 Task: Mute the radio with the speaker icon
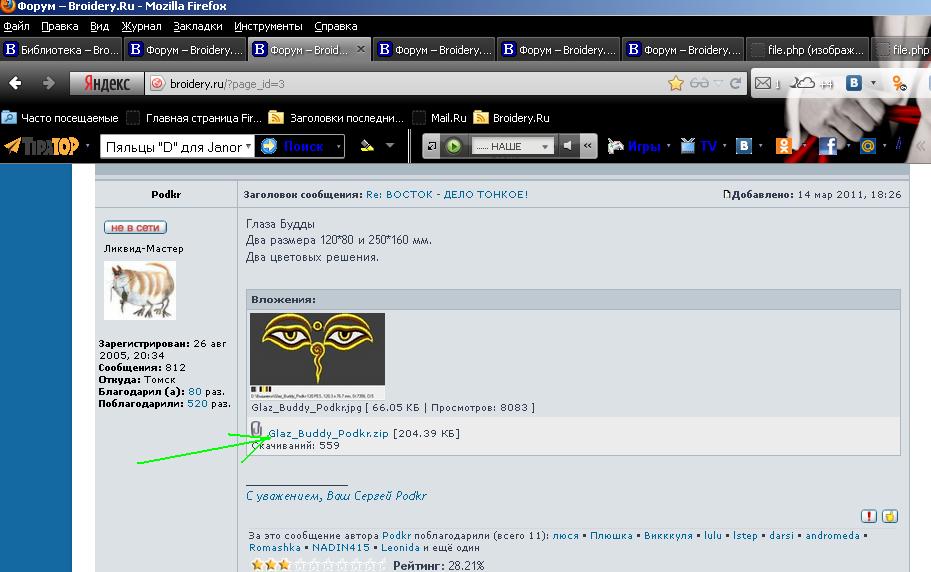click(x=568, y=146)
